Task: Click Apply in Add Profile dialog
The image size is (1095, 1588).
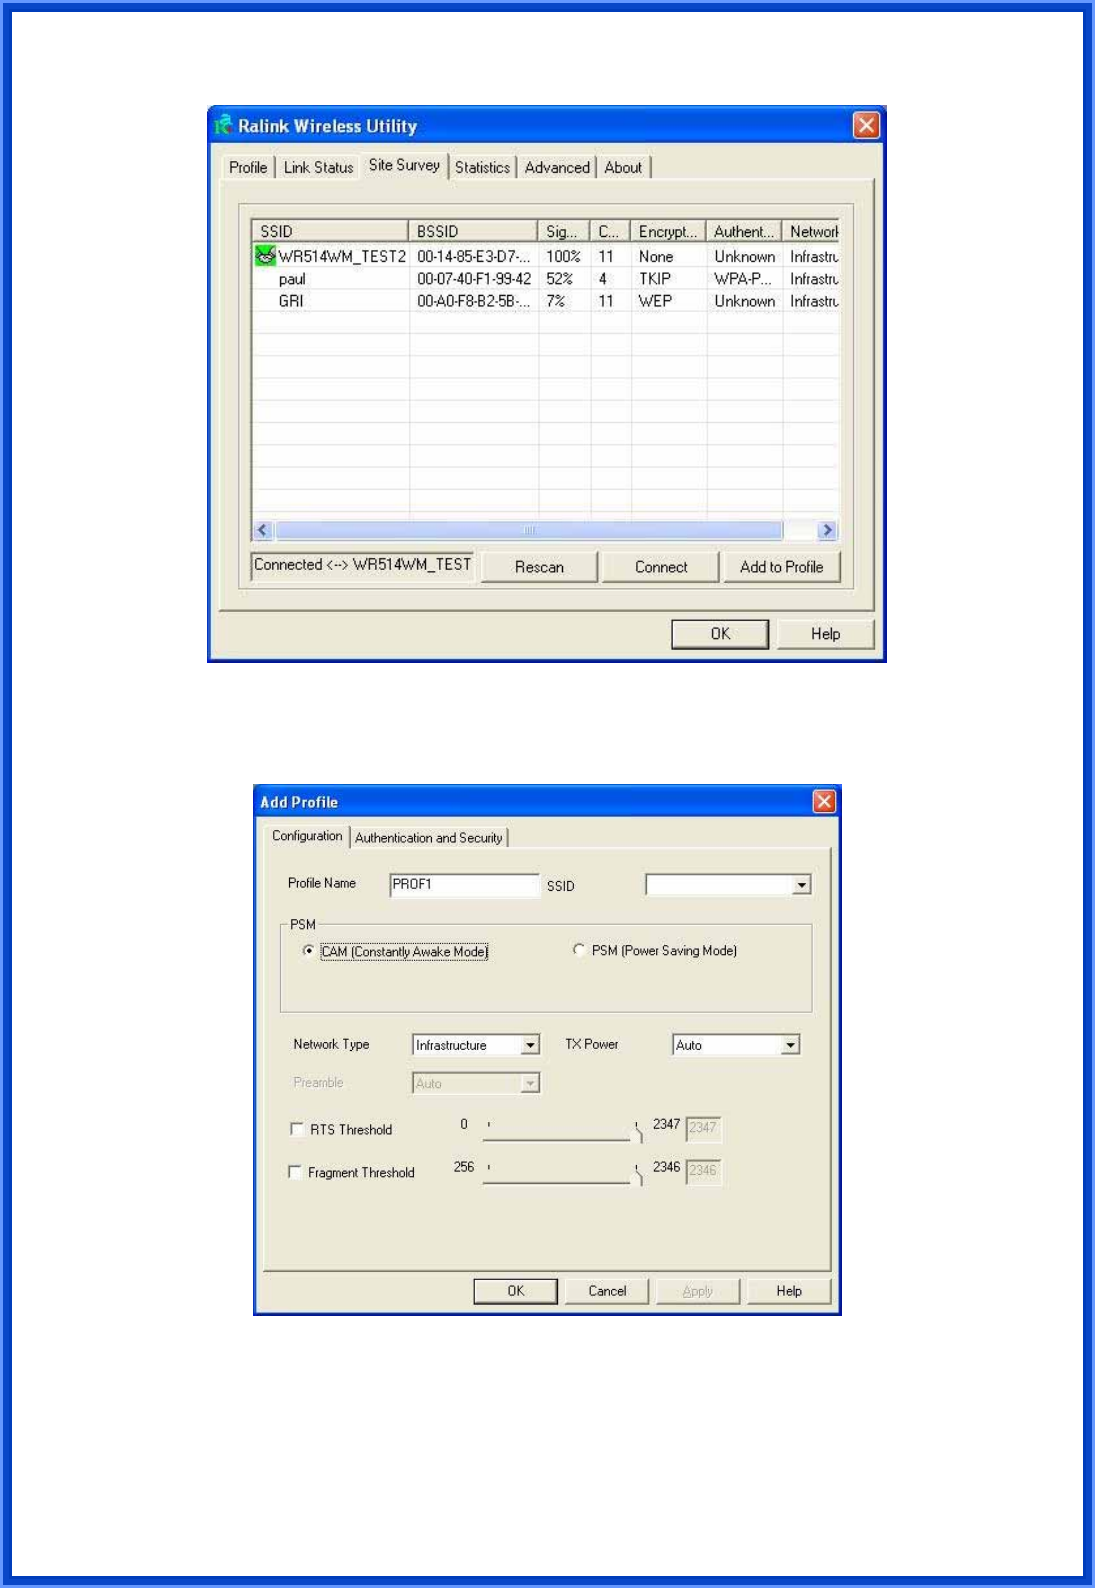Action: 698,1291
